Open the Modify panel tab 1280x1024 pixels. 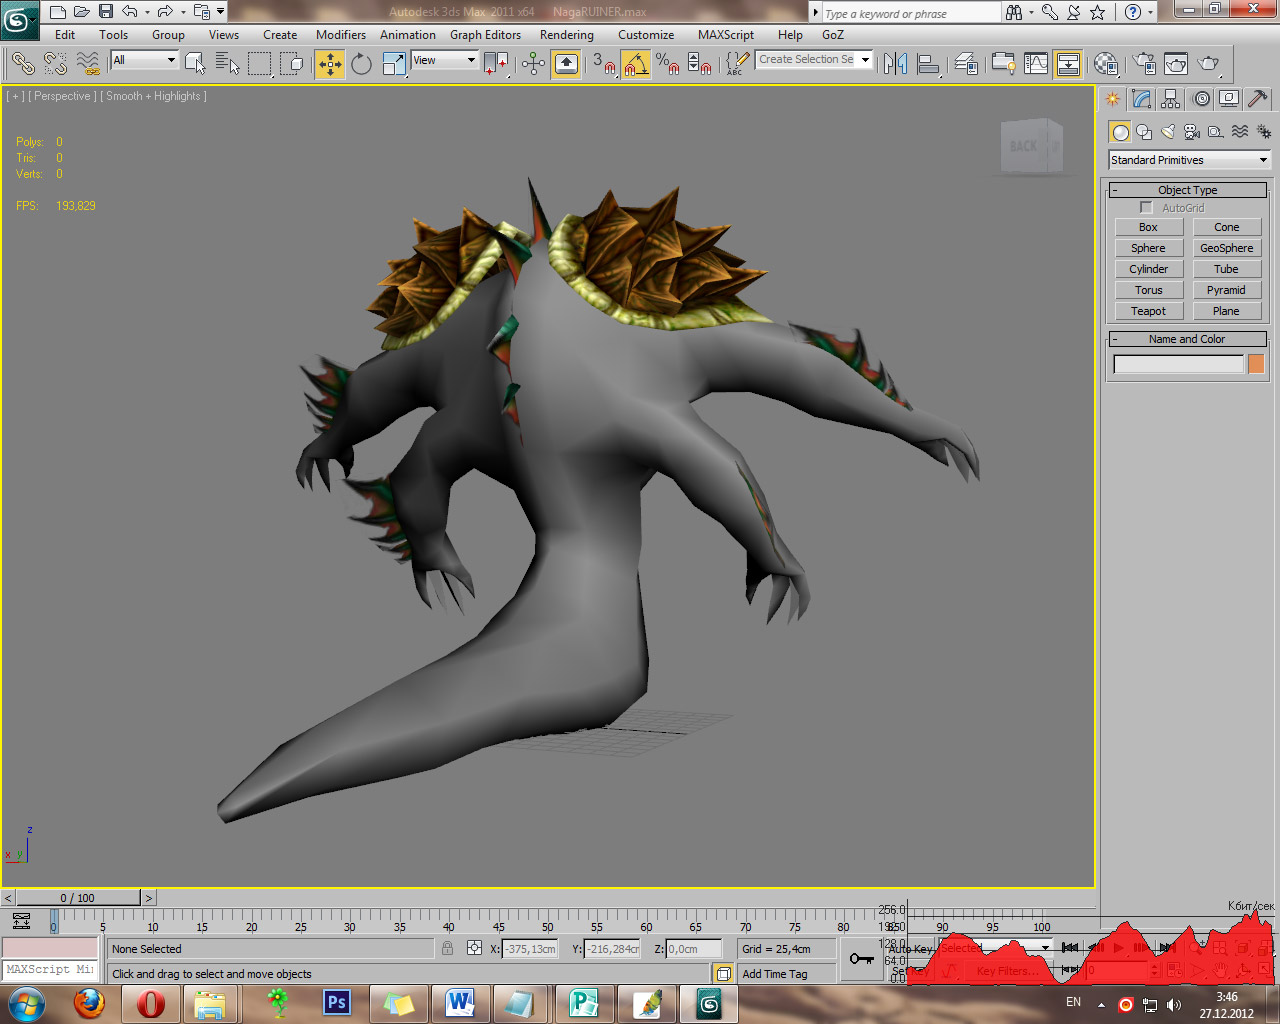tap(1142, 99)
